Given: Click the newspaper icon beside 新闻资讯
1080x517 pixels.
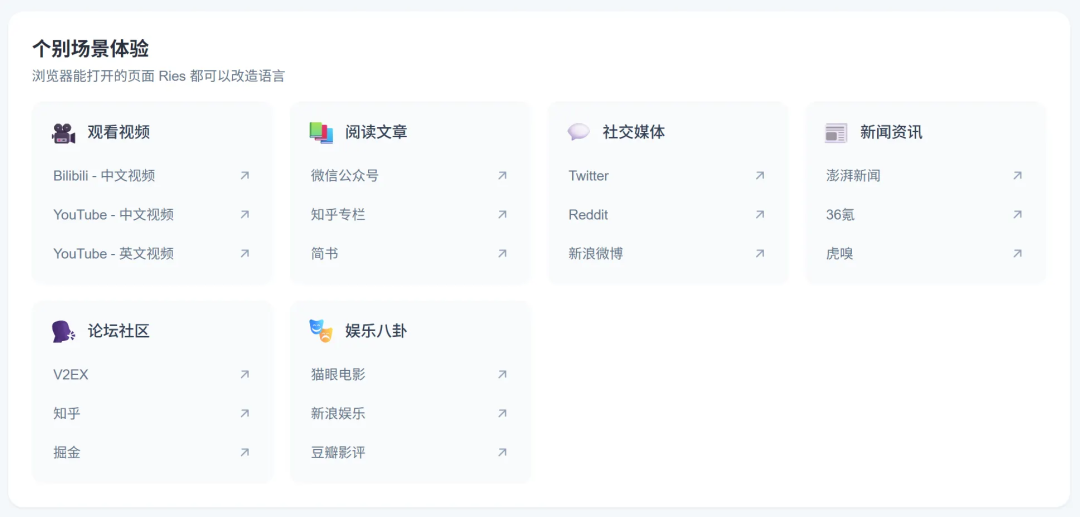Looking at the screenshot, I should coord(836,133).
